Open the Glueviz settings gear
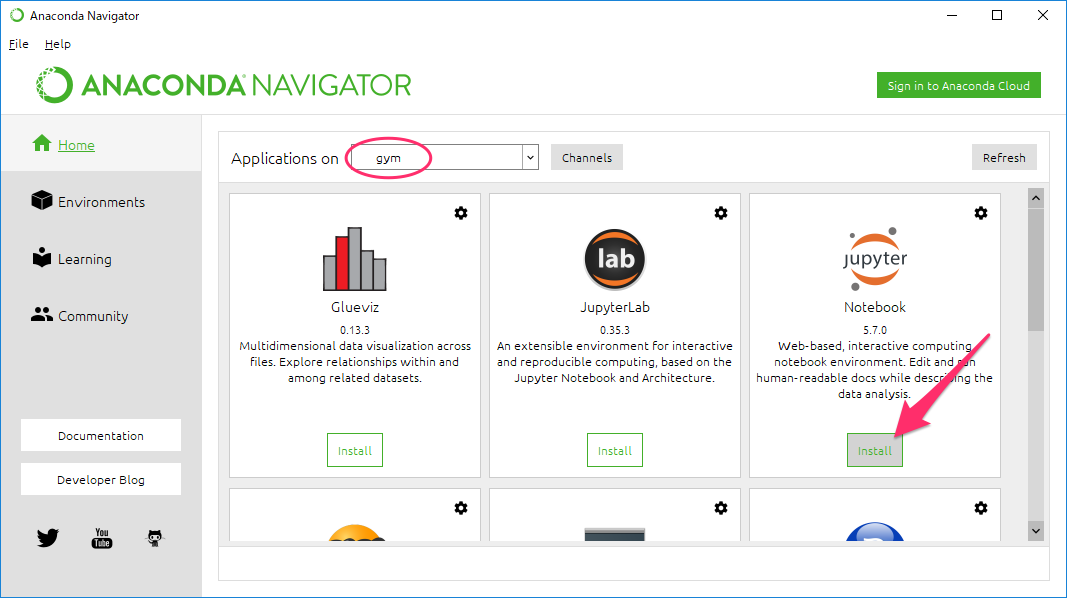Screen dimensions: 1067x598 (461, 213)
